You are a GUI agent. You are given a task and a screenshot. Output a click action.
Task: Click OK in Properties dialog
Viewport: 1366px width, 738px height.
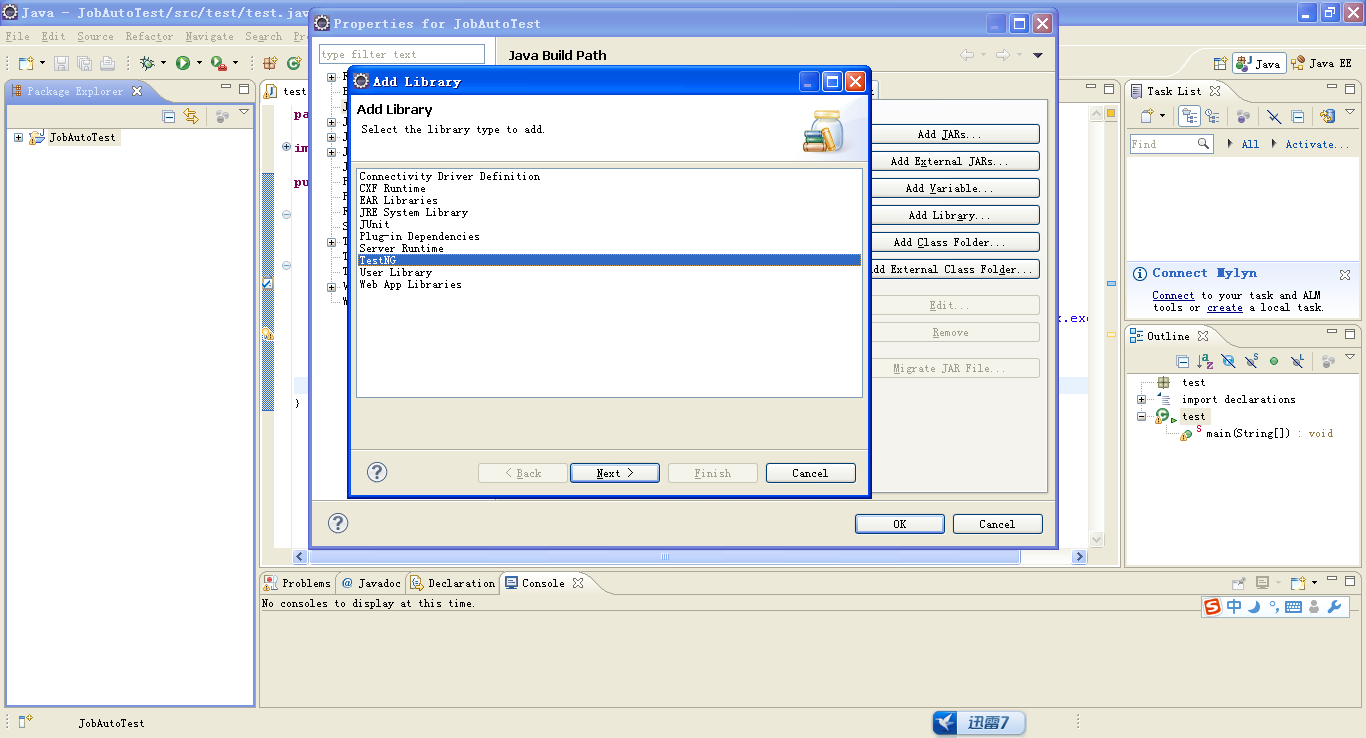pos(899,524)
